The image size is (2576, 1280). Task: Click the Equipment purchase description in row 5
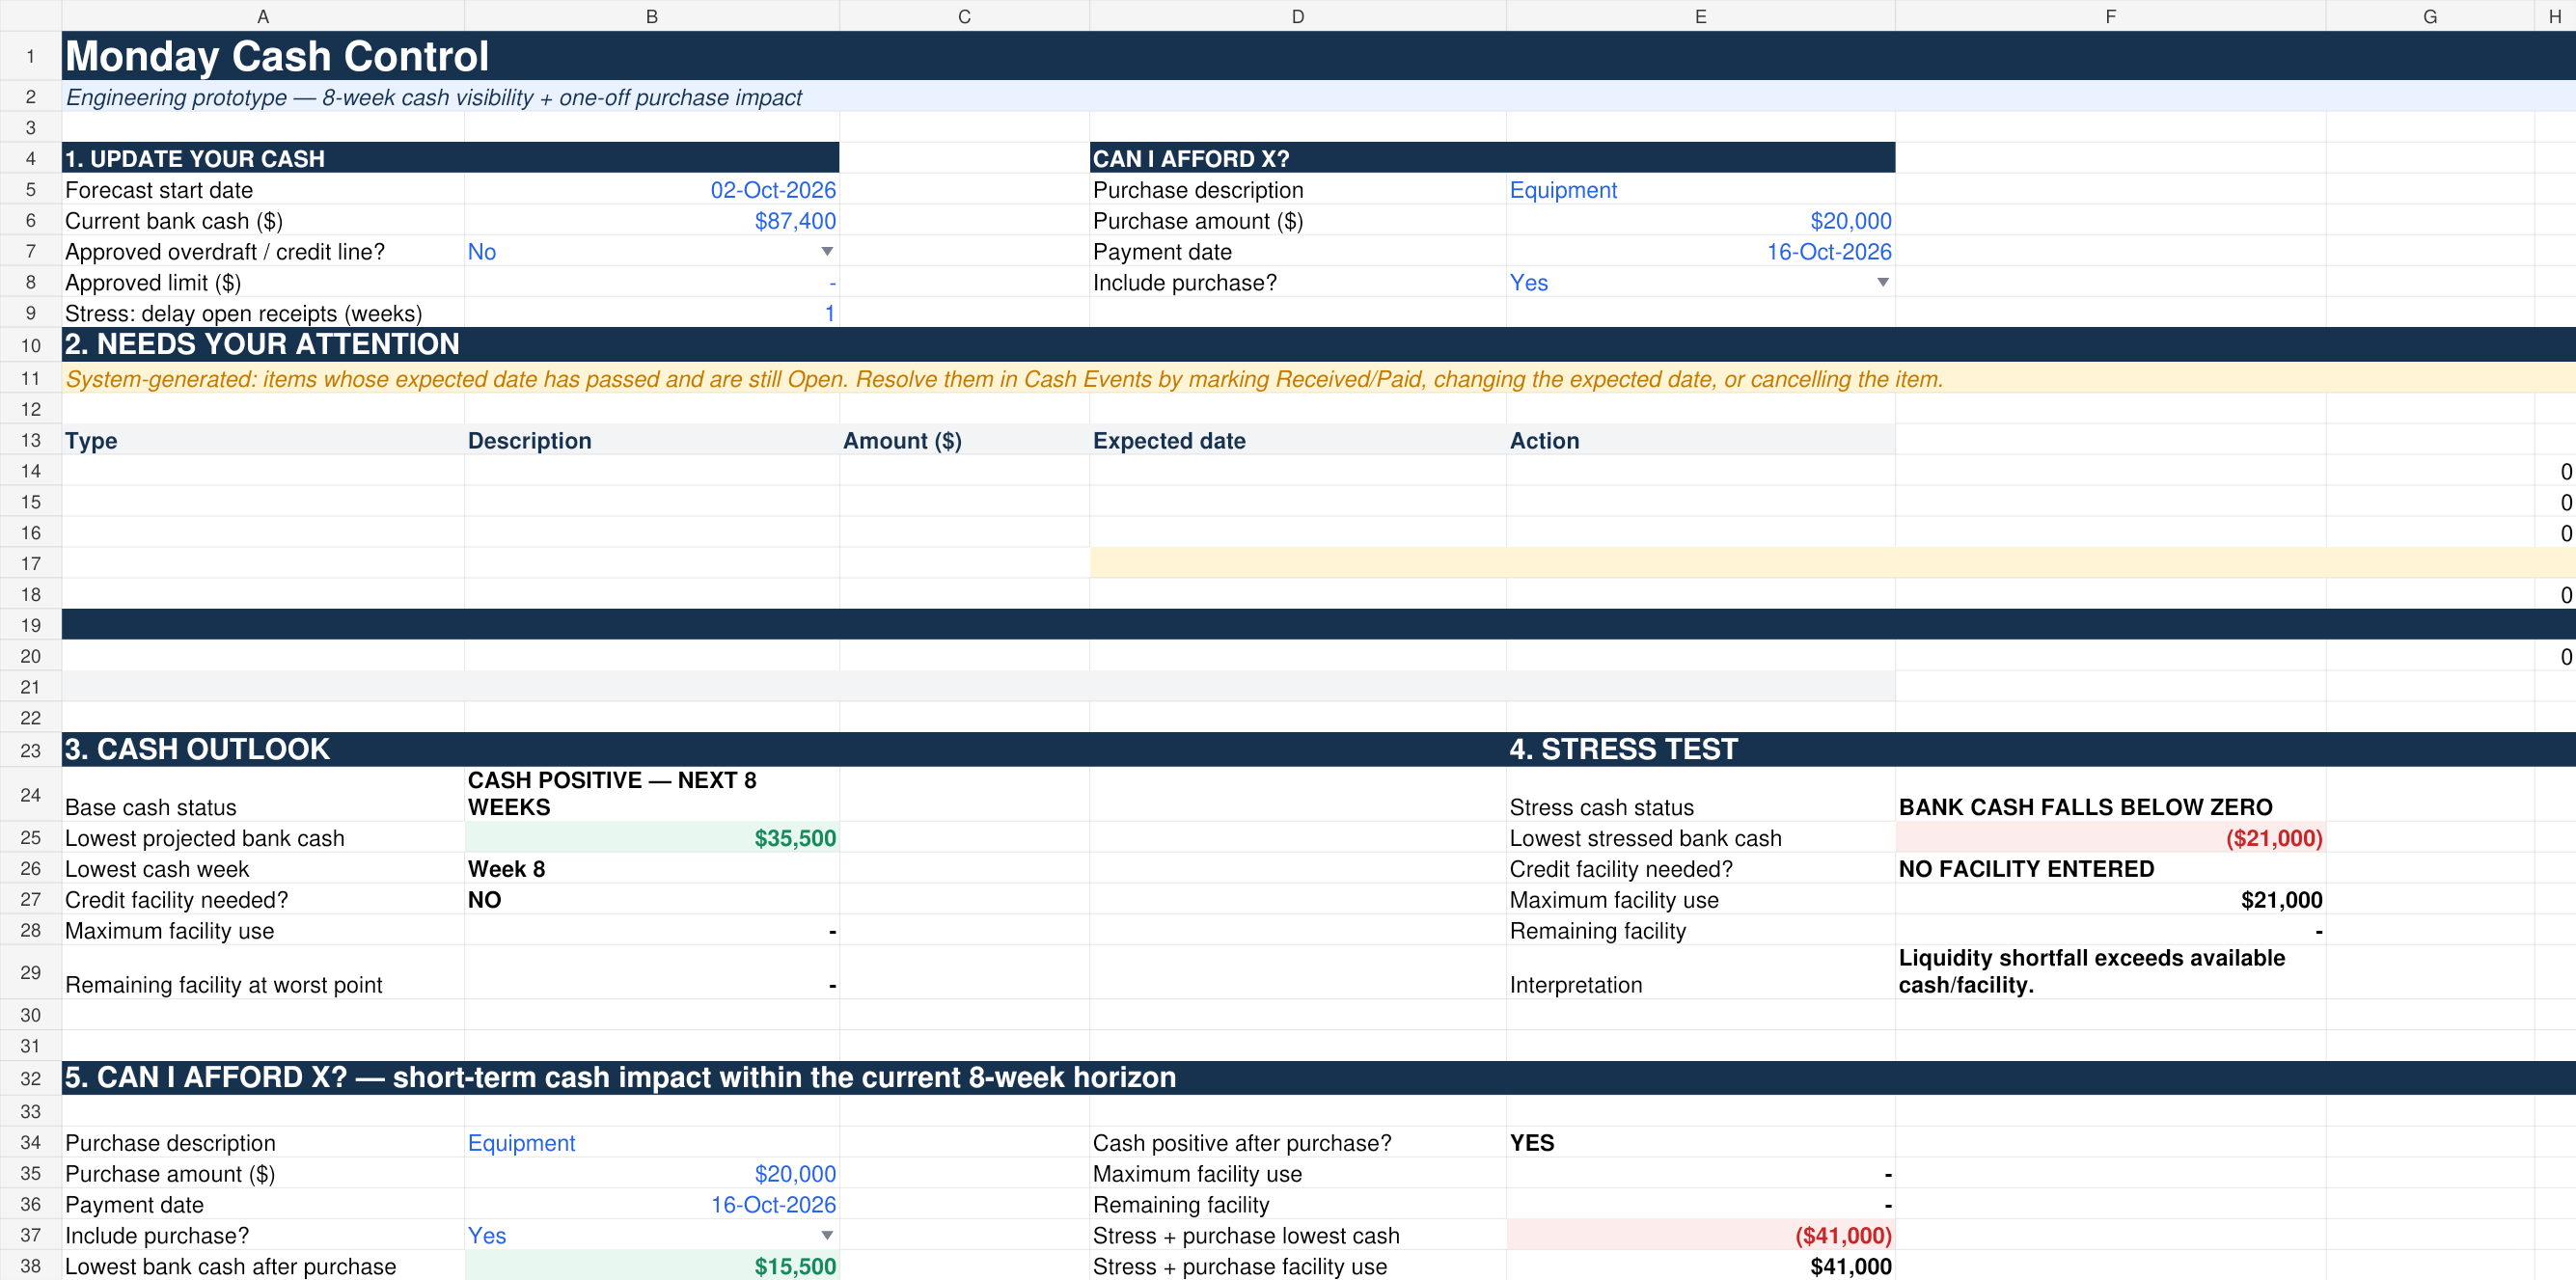tap(1563, 190)
